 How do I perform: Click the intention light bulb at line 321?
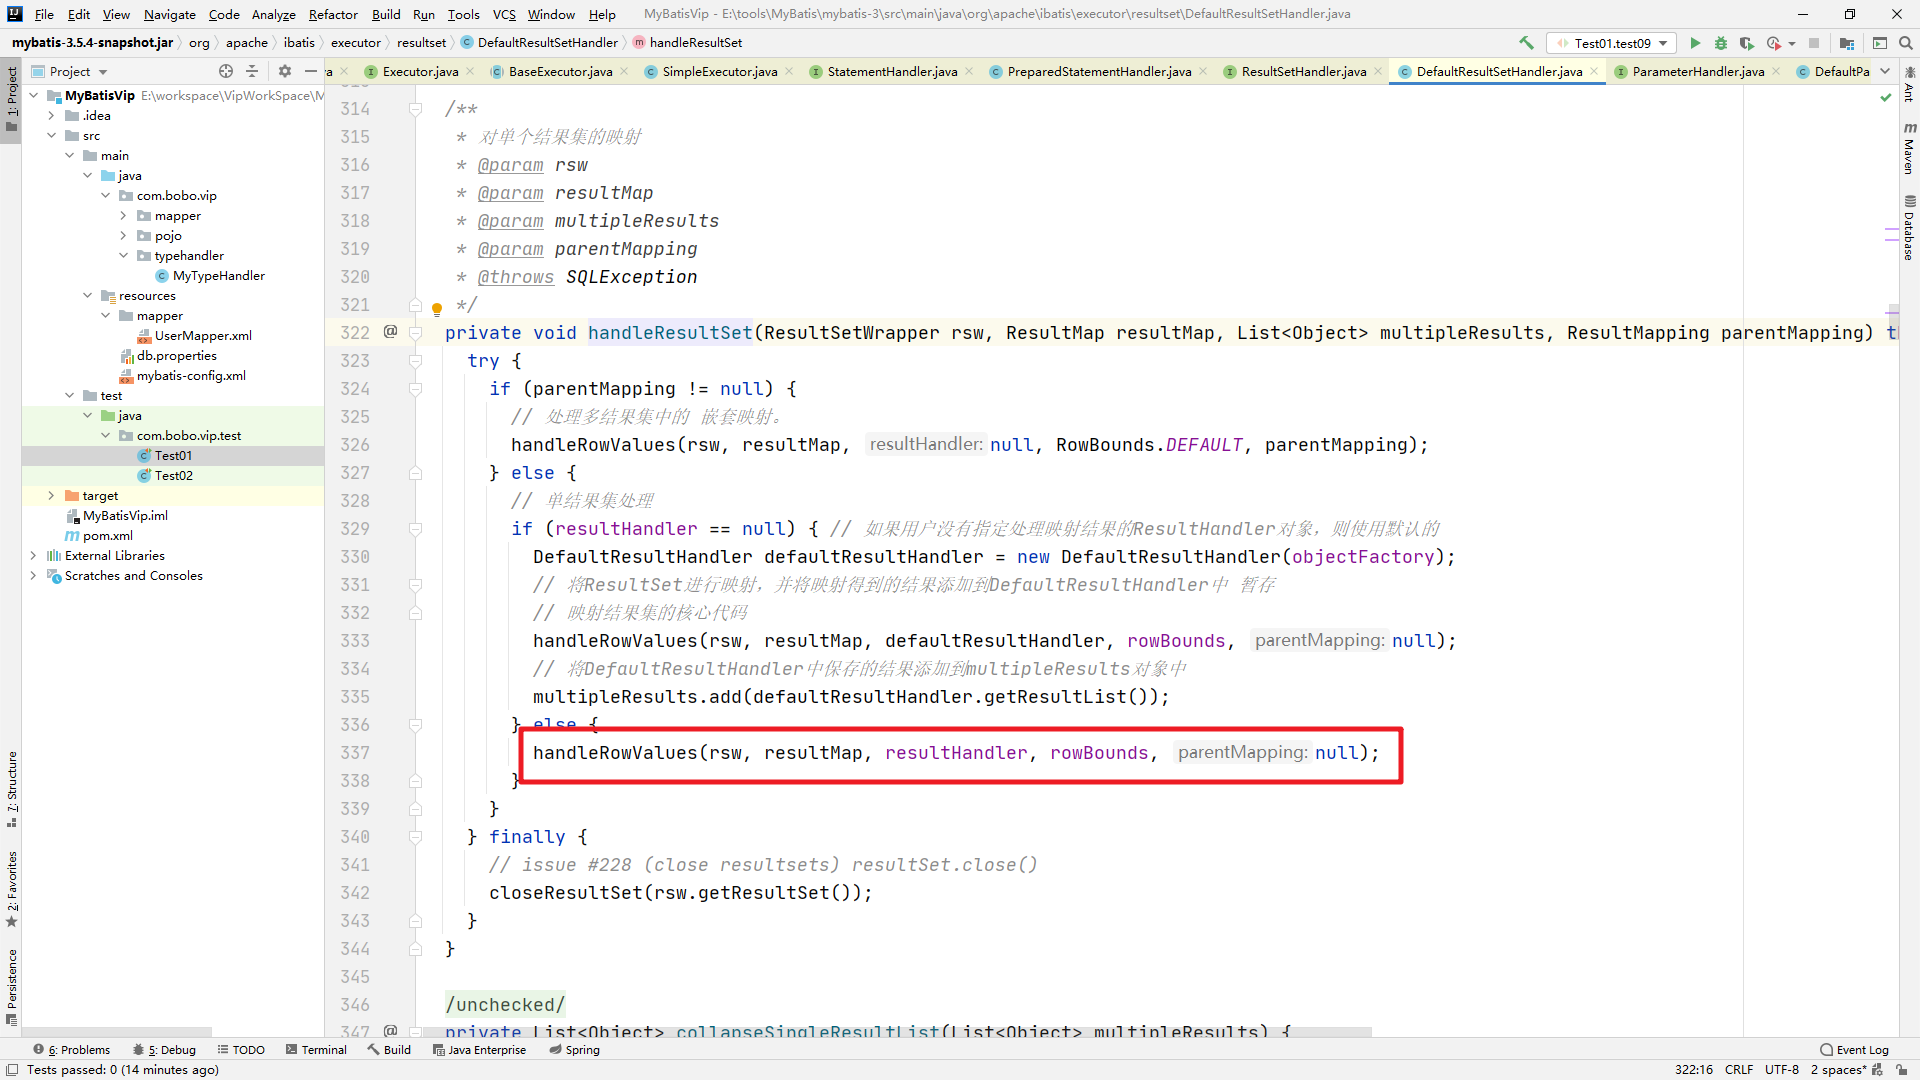[x=437, y=308]
